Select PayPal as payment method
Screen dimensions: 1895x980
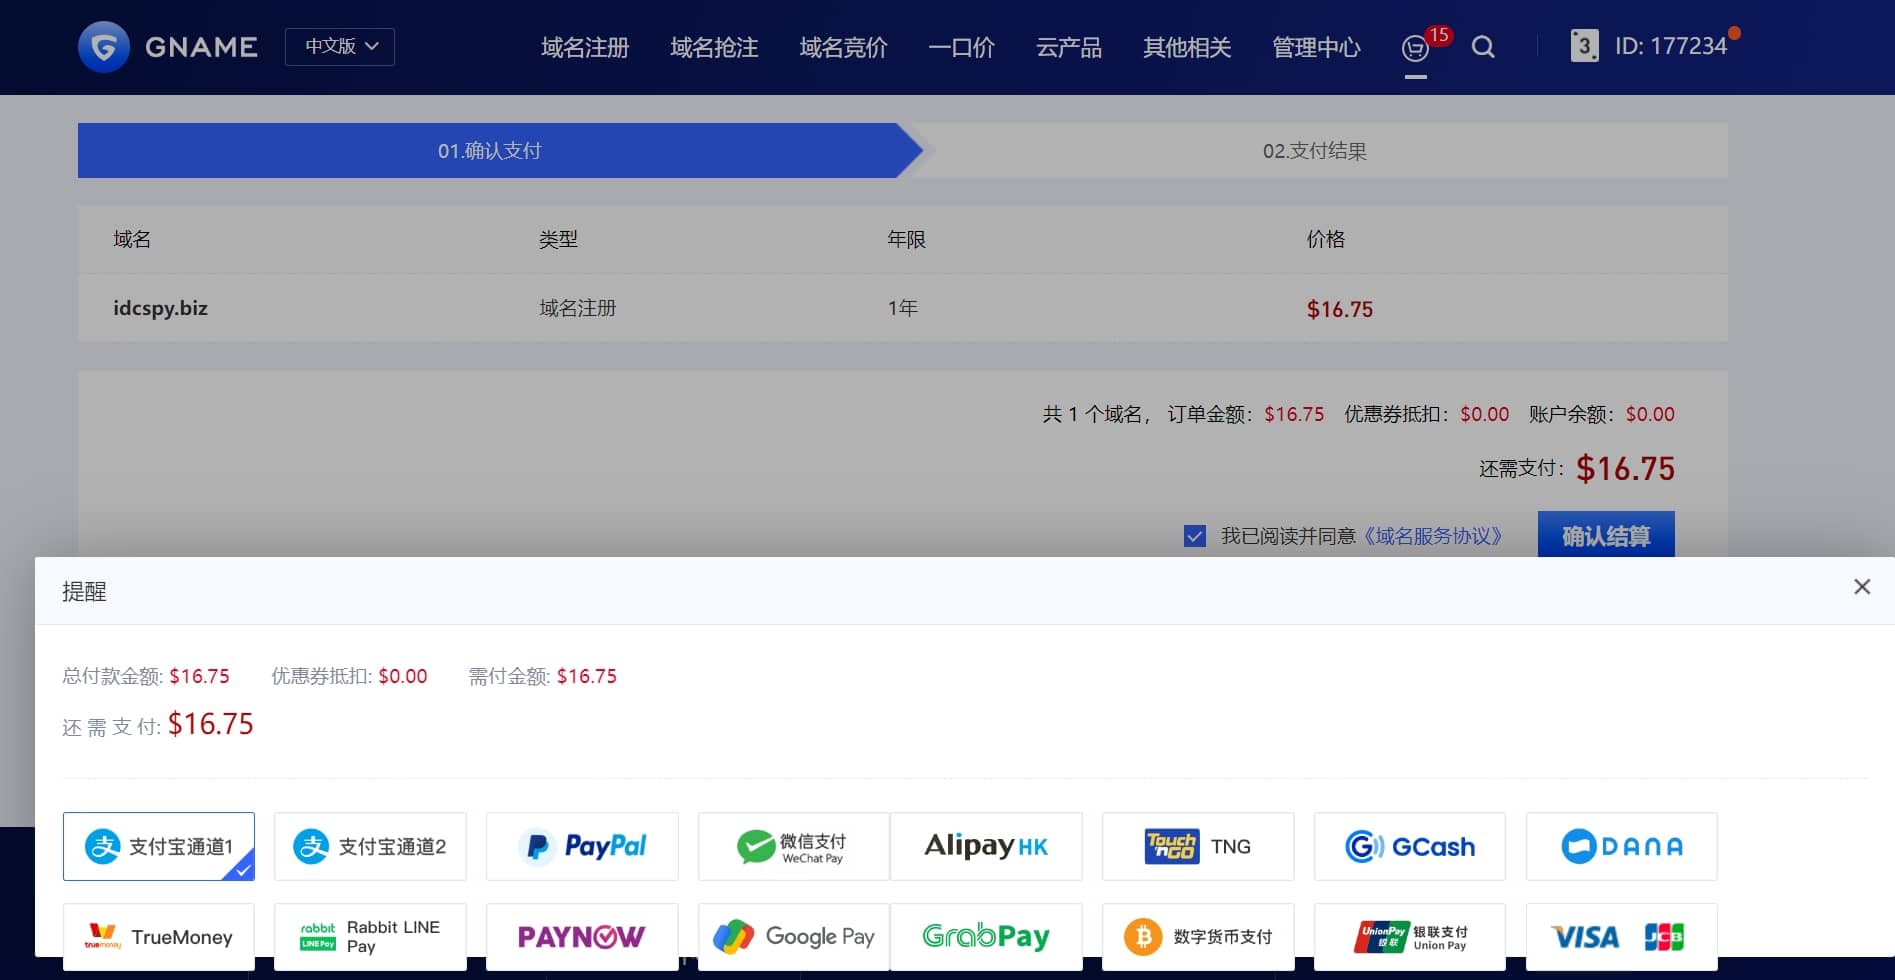(582, 846)
